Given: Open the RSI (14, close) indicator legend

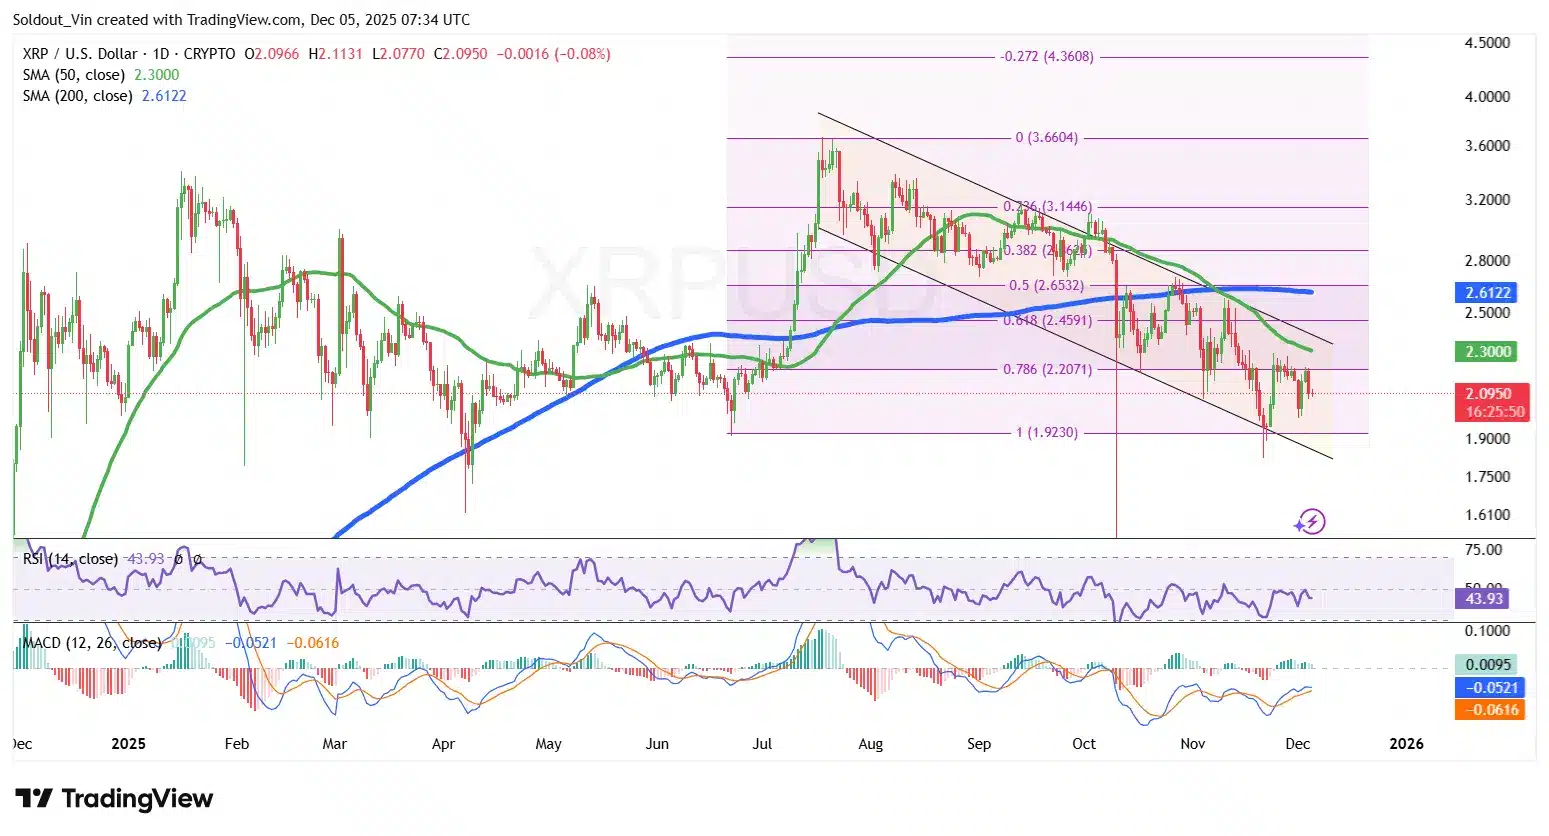Looking at the screenshot, I should click(70, 559).
